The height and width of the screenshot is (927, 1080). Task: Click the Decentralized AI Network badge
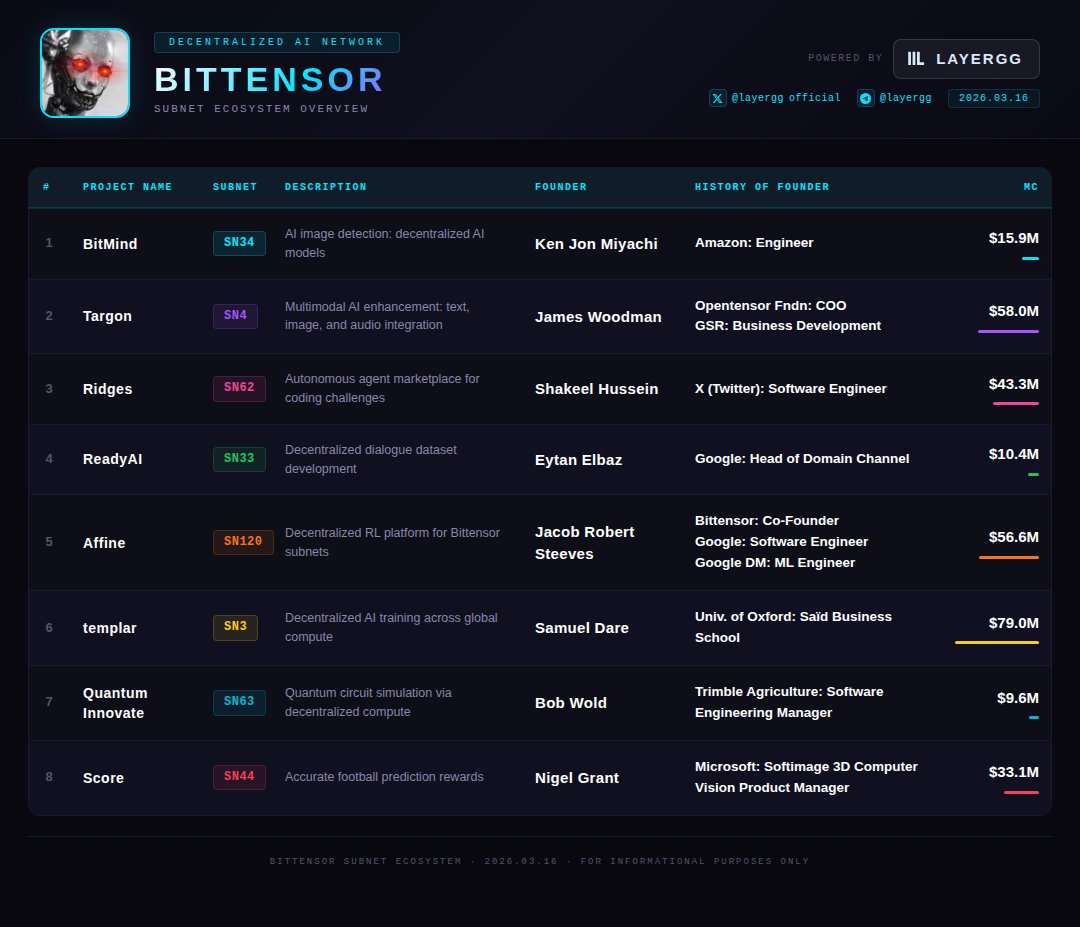click(x=276, y=42)
